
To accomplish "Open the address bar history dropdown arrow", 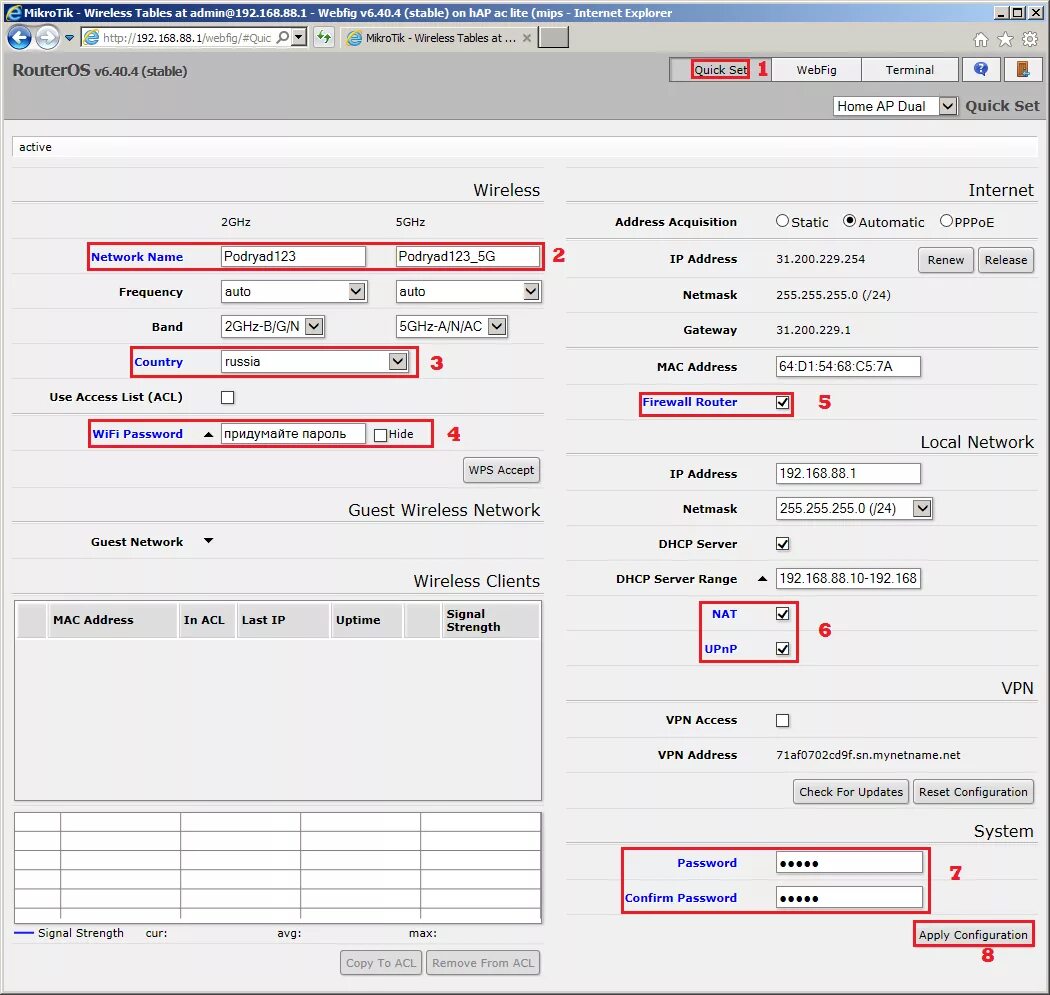I will pos(299,37).
